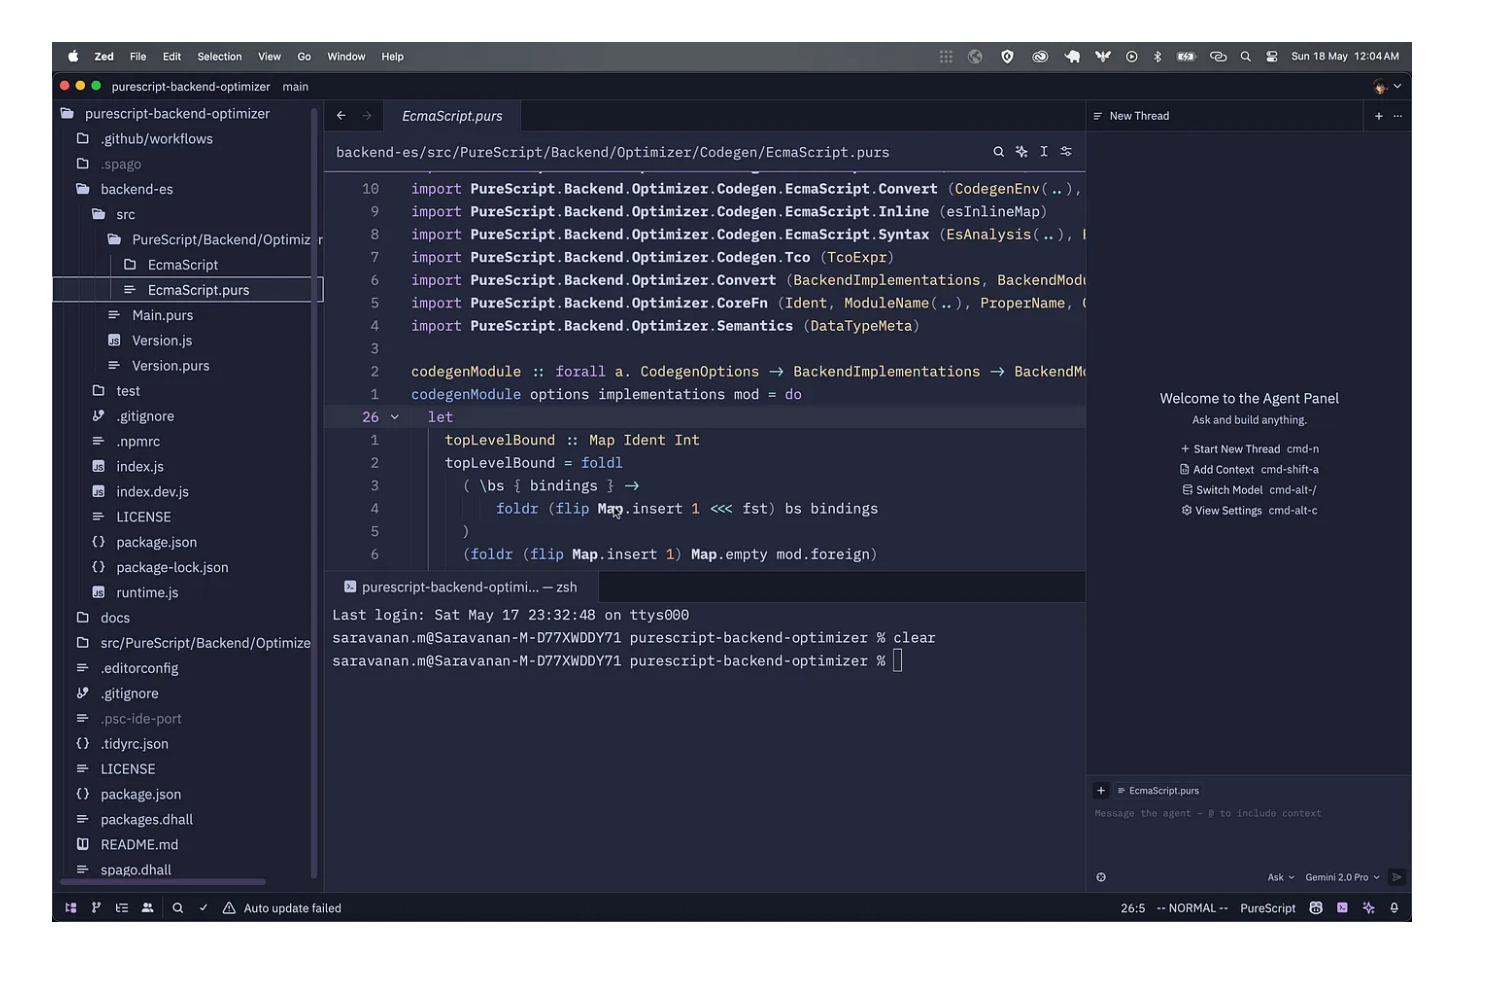Image resolution: width=1490 pixels, height=996 pixels.
Task: Click the Copilot icon in status bar
Action: (x=1316, y=908)
